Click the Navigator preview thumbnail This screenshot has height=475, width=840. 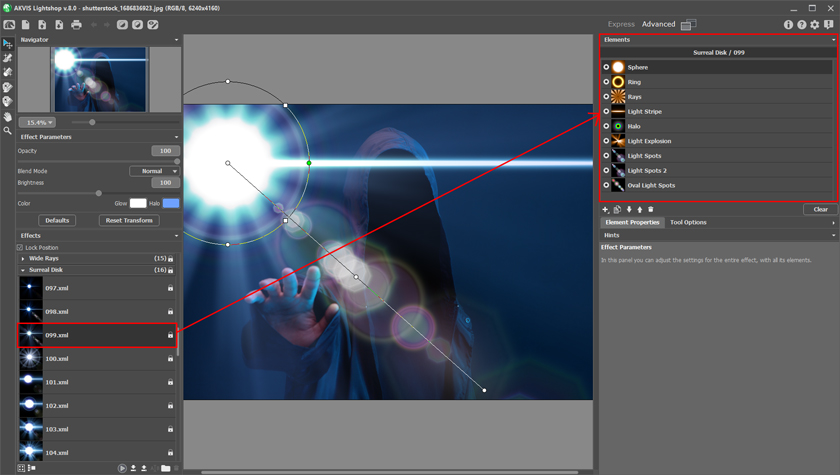[99, 79]
